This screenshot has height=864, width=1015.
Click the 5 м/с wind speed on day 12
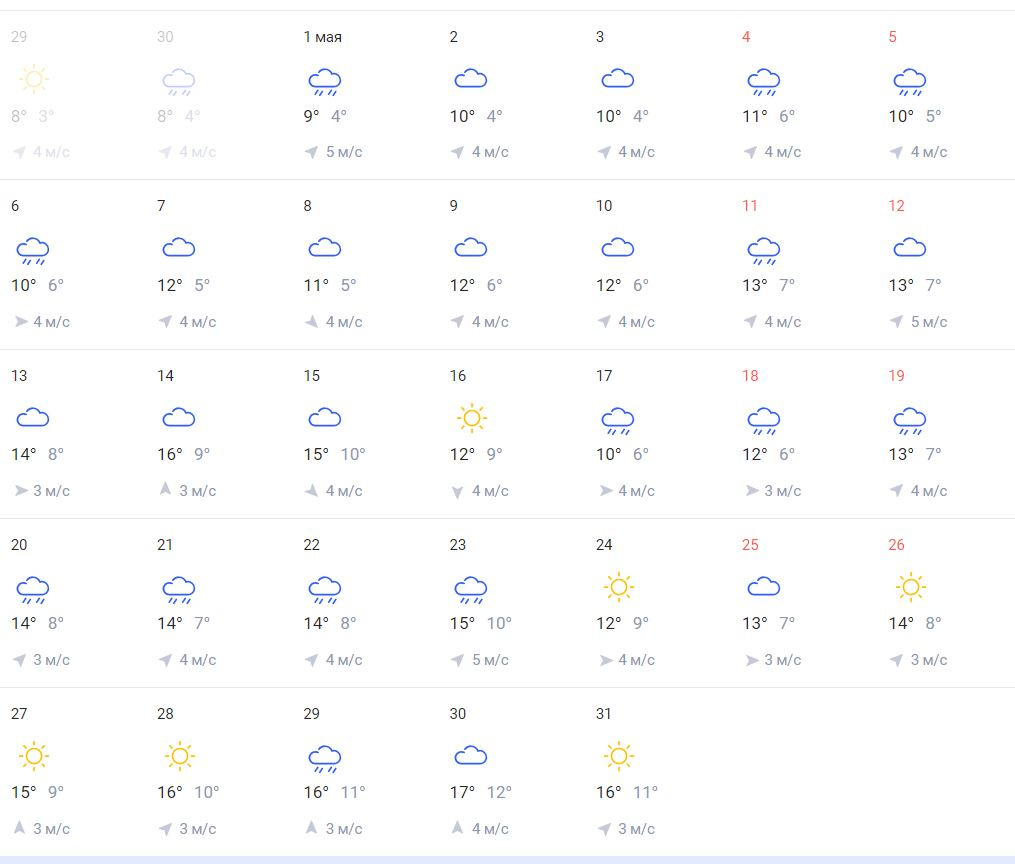pos(929,322)
